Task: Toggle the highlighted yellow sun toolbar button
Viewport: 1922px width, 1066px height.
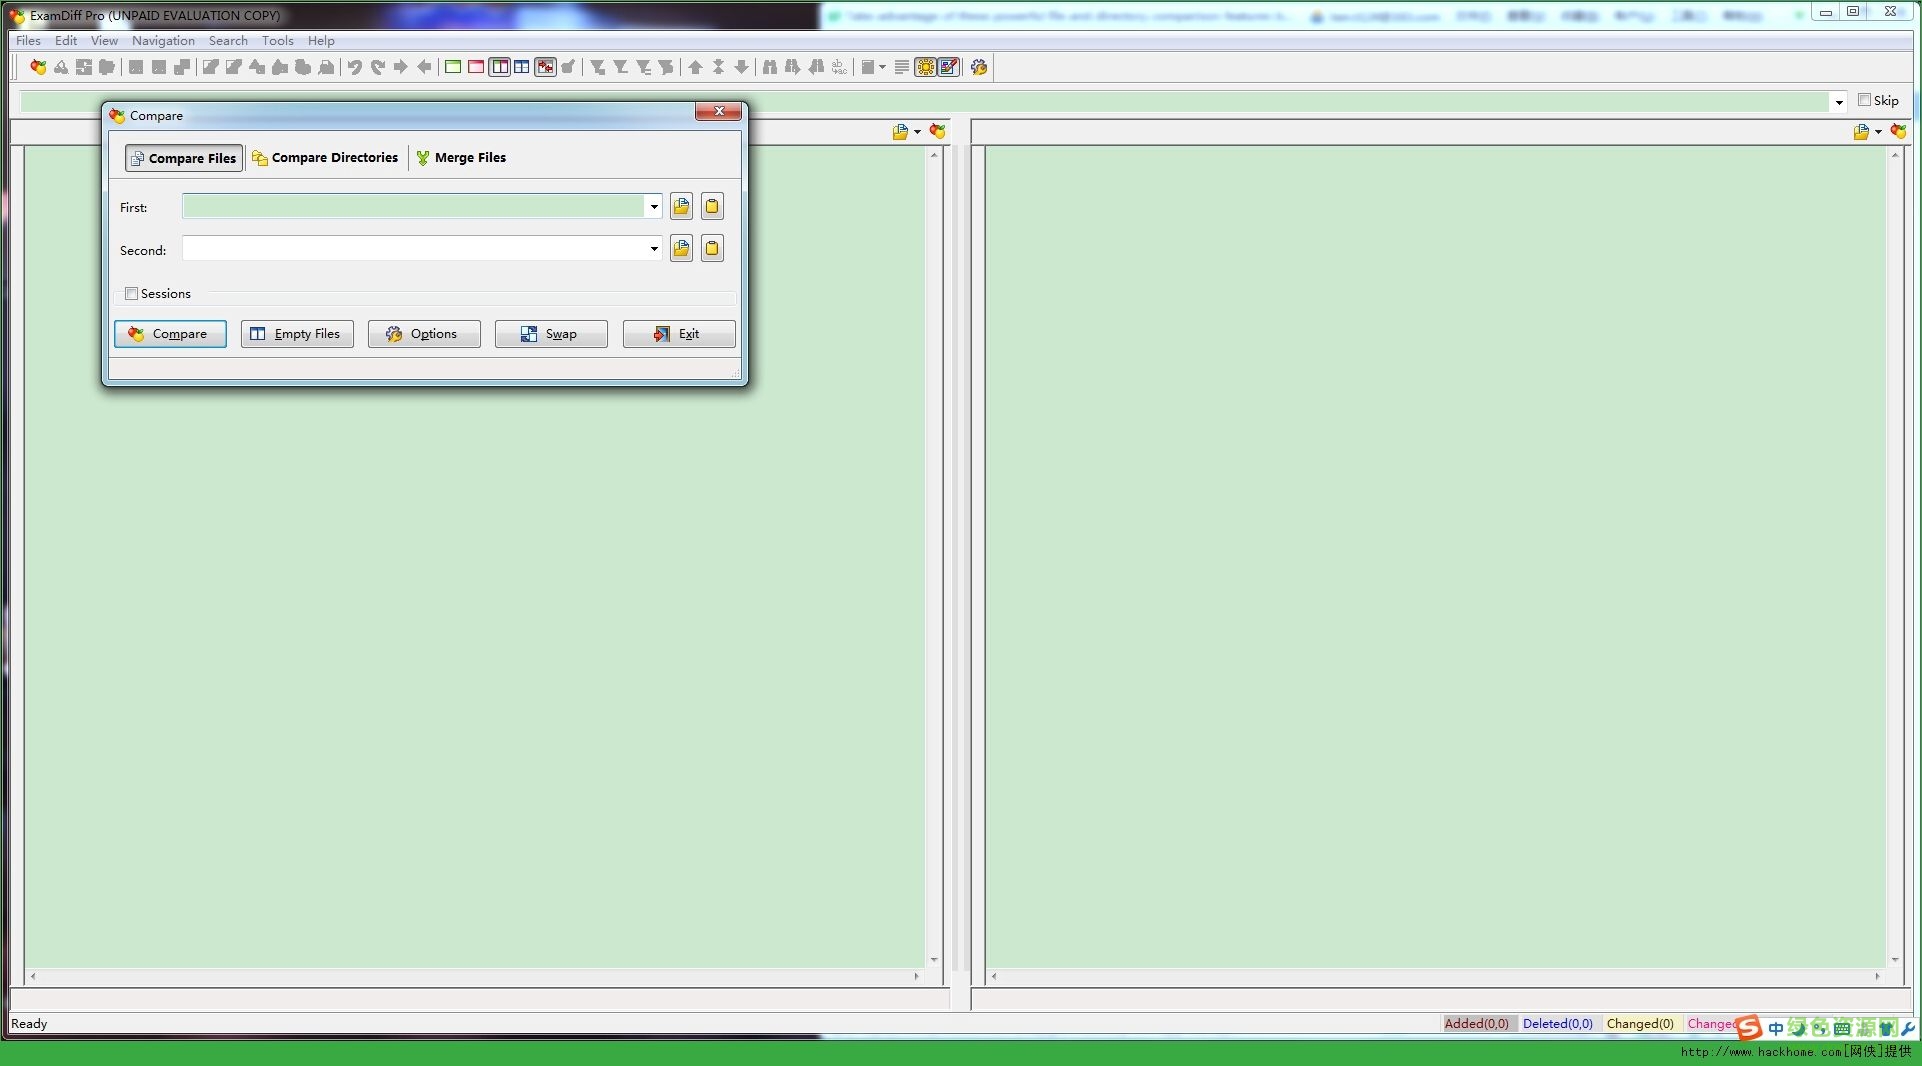Action: (926, 67)
